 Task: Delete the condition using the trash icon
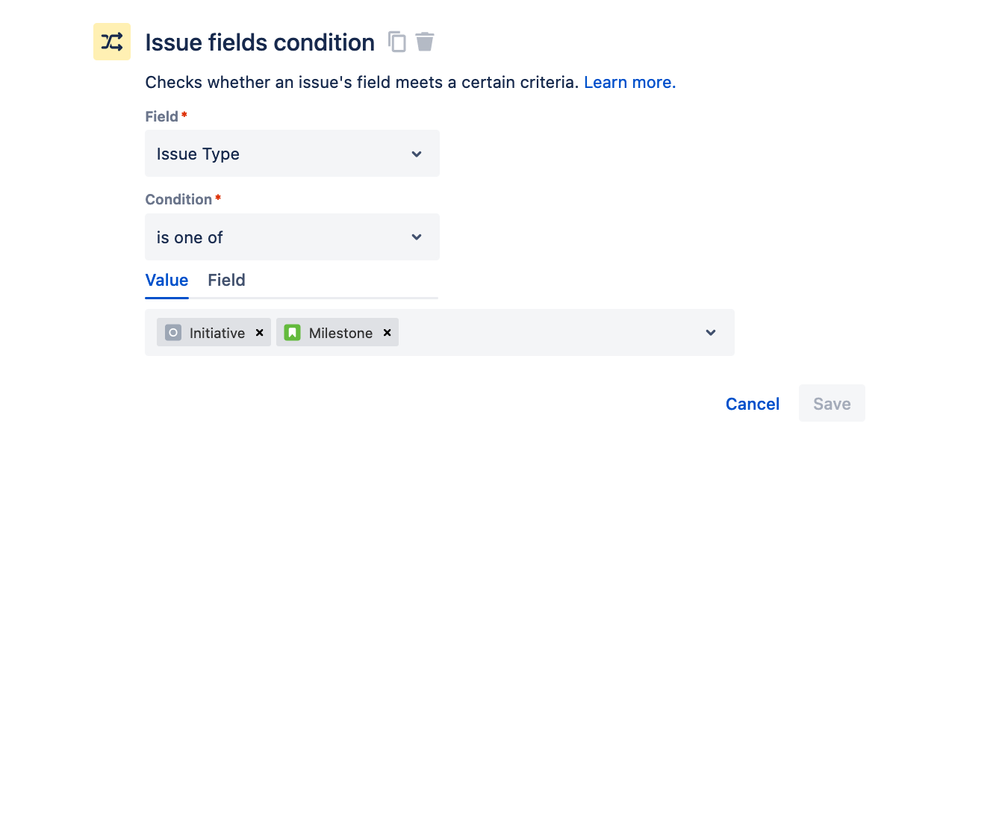(x=425, y=42)
